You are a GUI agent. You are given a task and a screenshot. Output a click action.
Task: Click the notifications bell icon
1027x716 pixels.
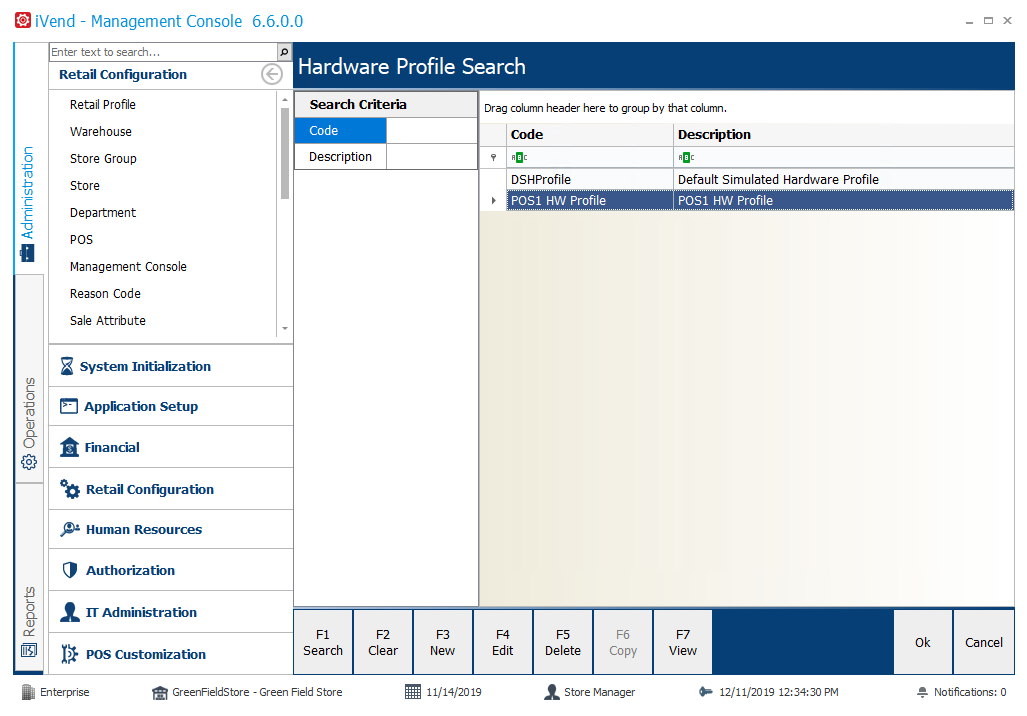[x=922, y=692]
